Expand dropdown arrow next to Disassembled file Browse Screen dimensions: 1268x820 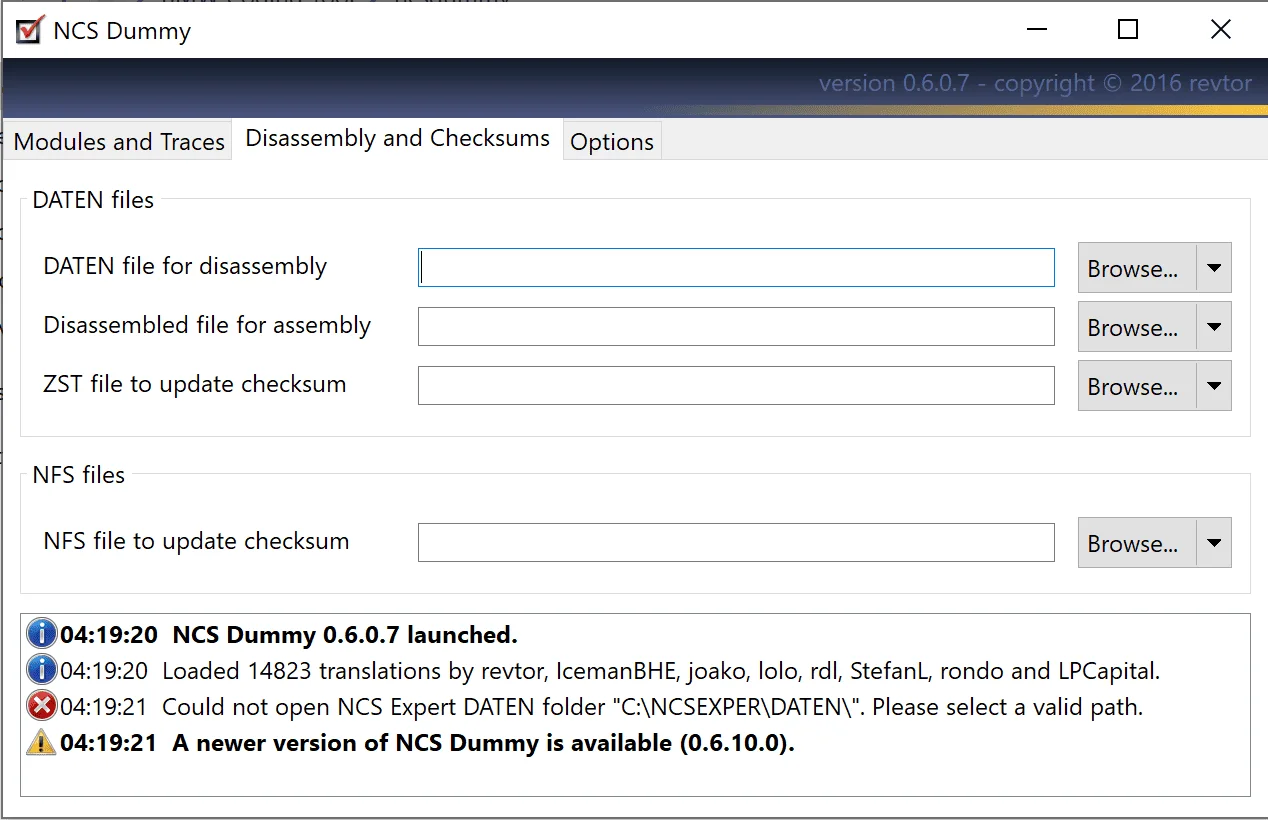click(1214, 327)
